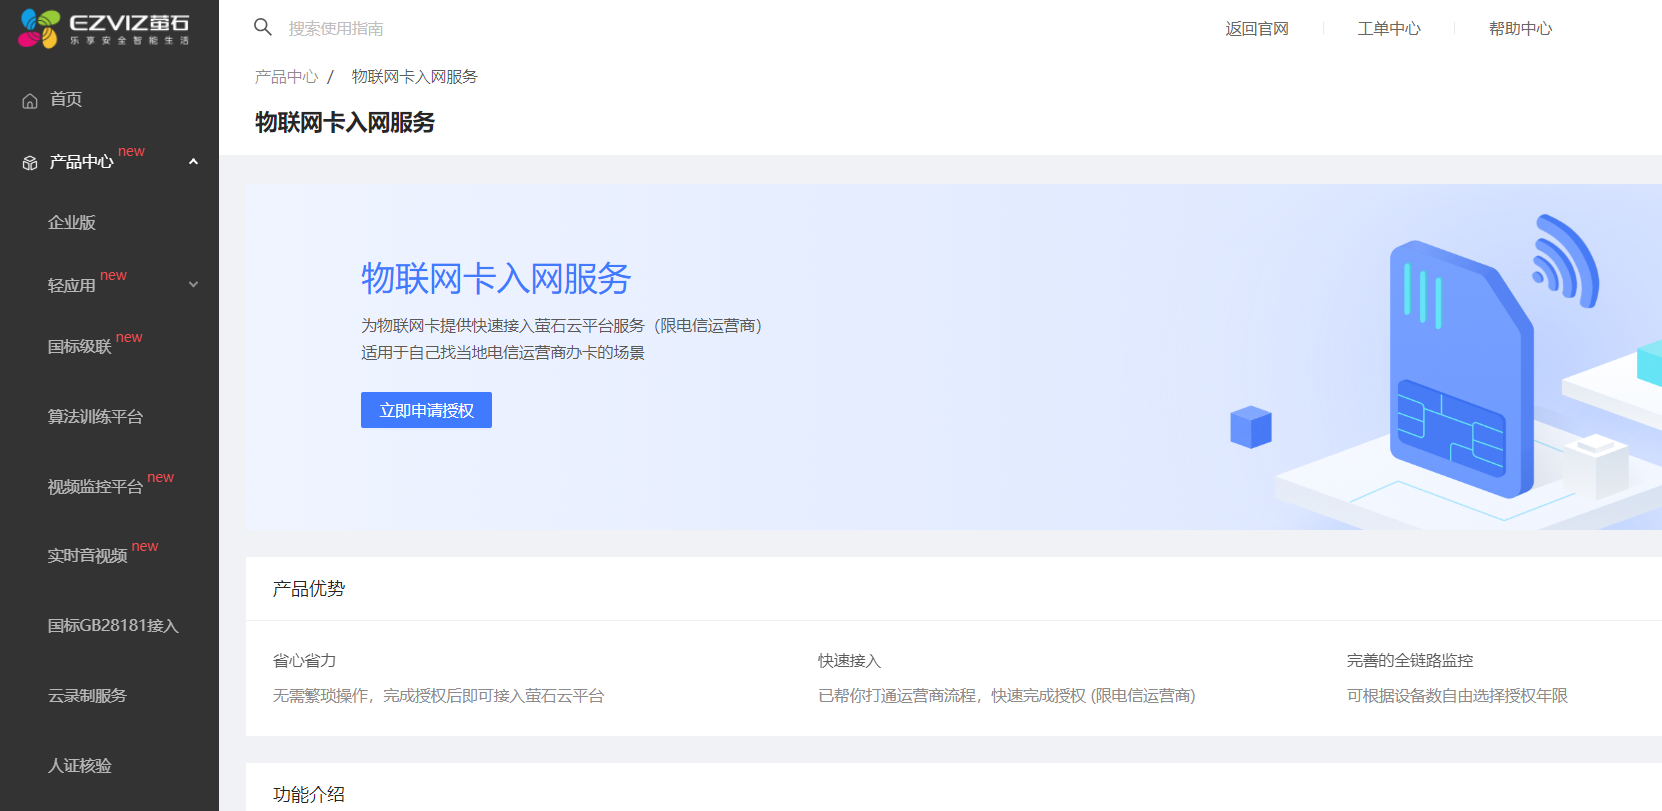The height and width of the screenshot is (811, 1662).
Task: Click the 返回官网 link
Action: point(1257,29)
